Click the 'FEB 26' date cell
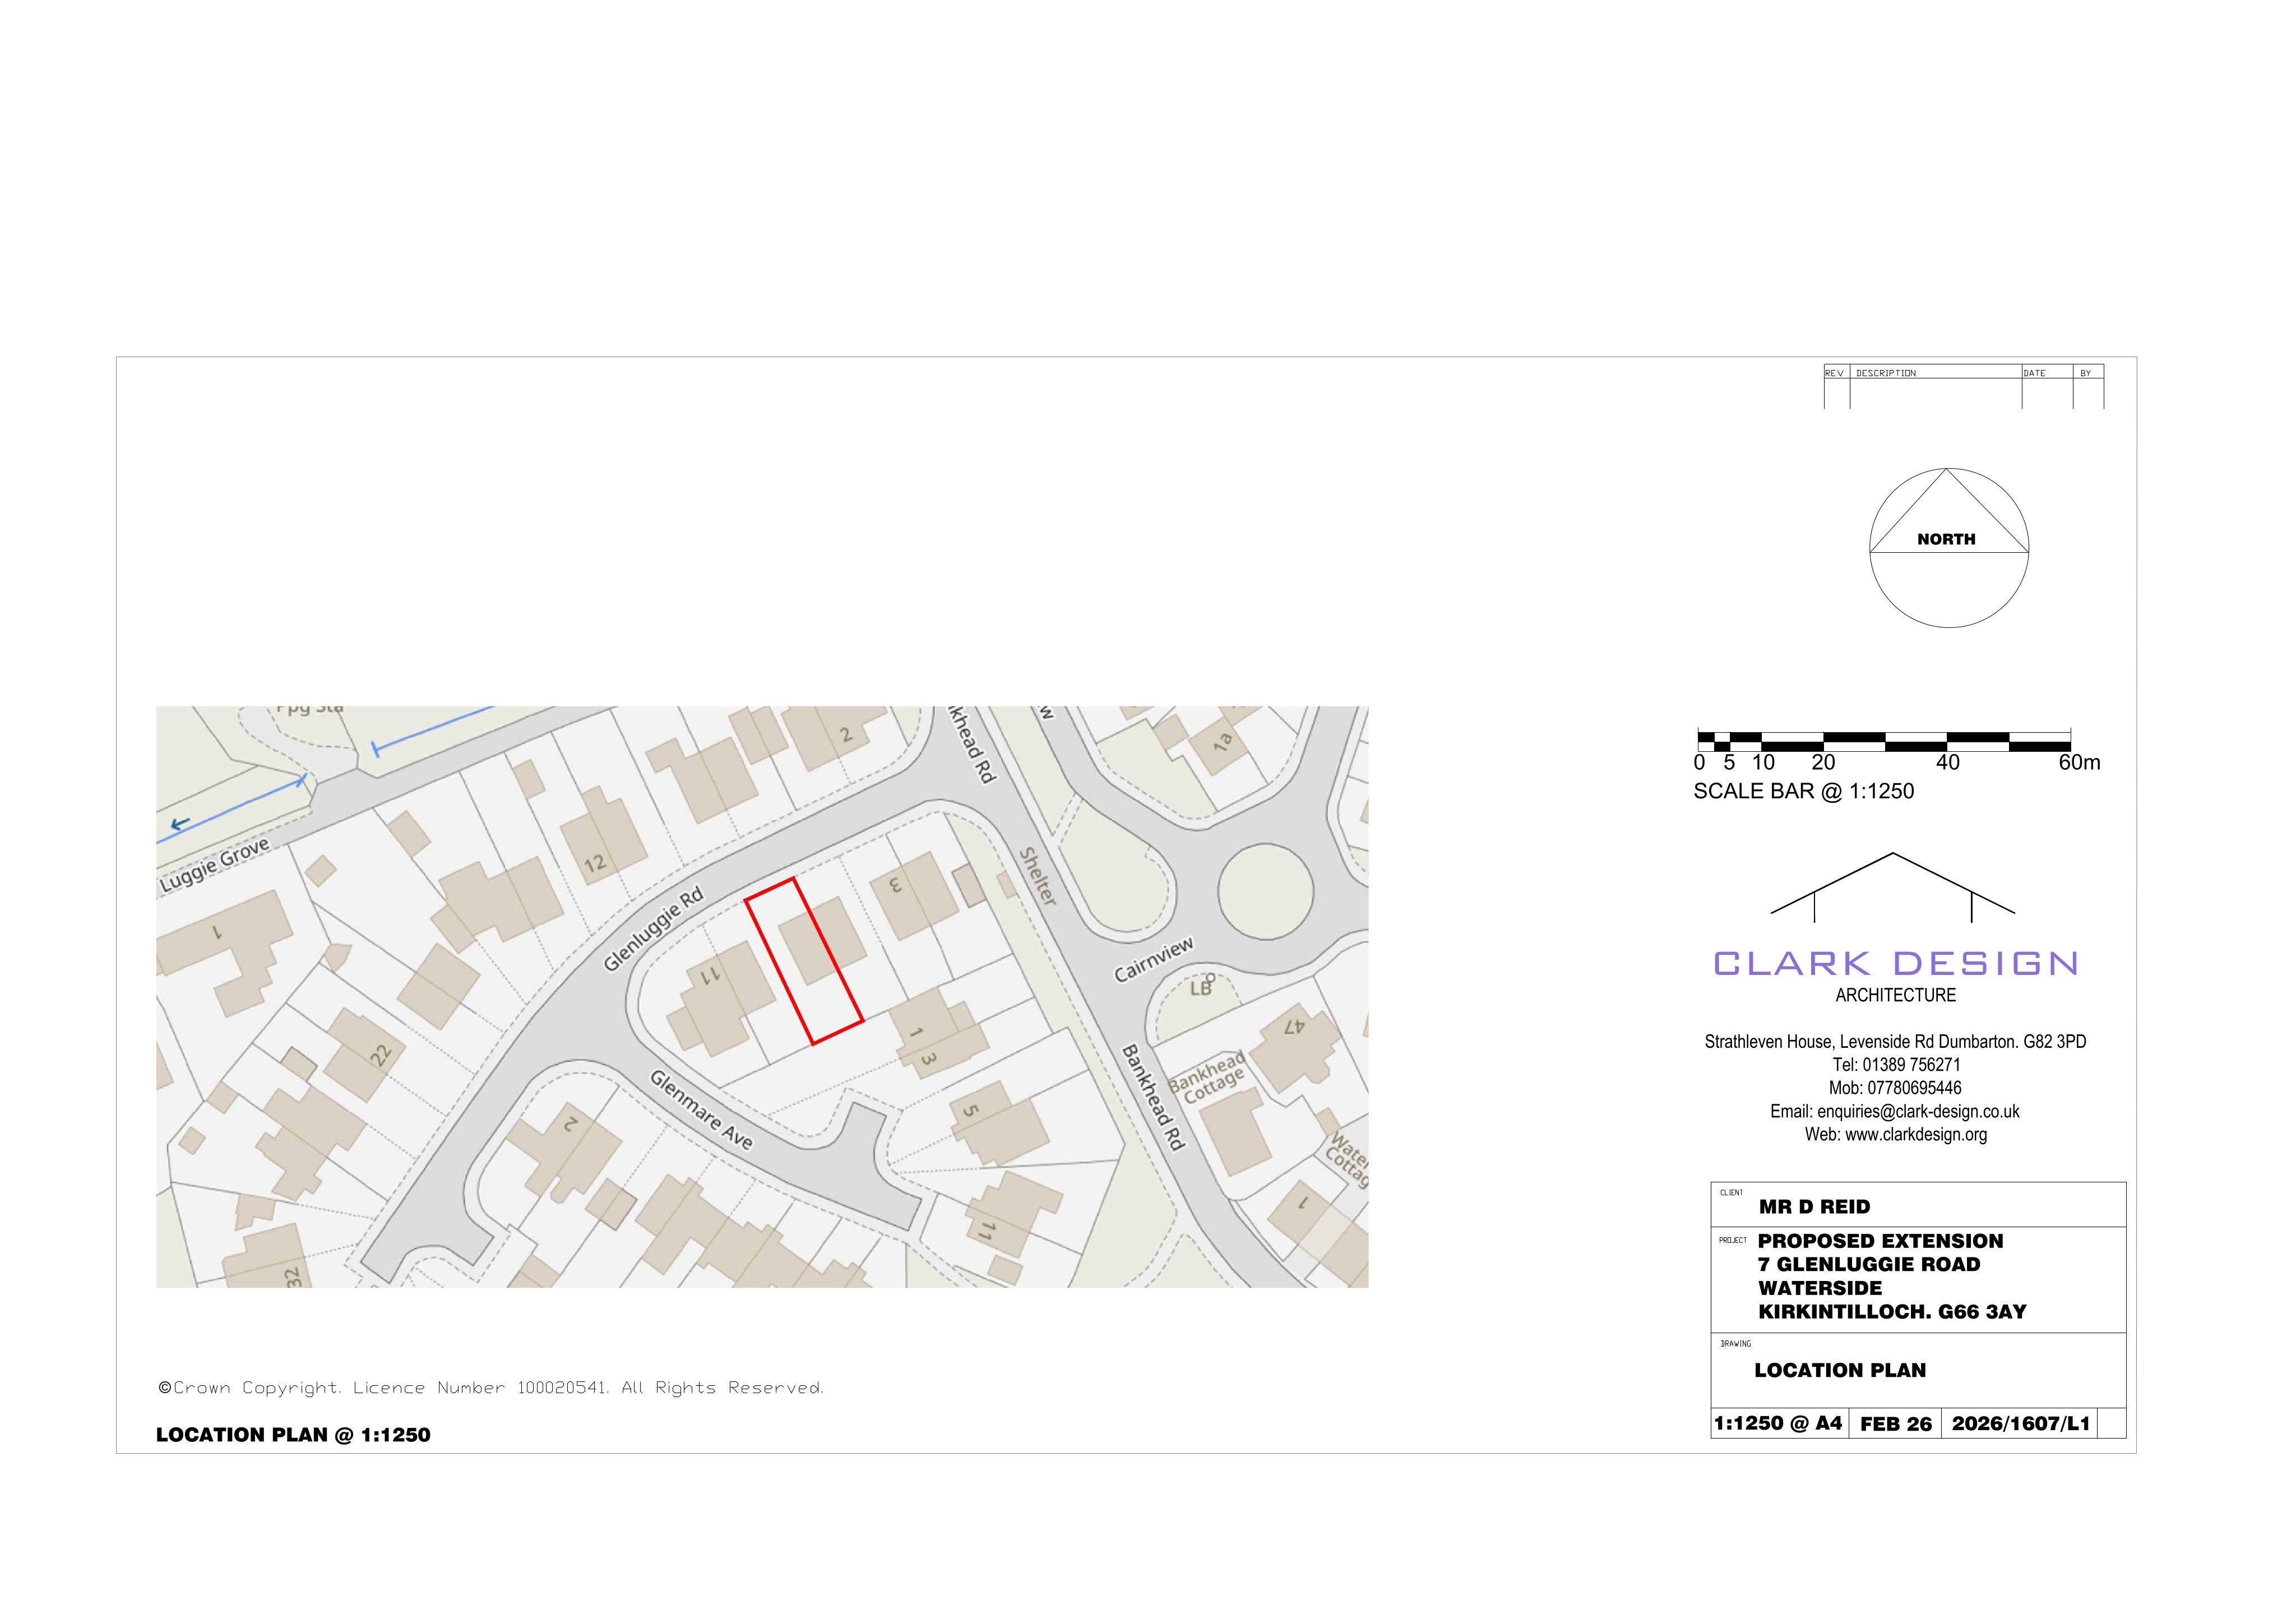Viewport: 2296px width, 1623px height. 1896,1424
